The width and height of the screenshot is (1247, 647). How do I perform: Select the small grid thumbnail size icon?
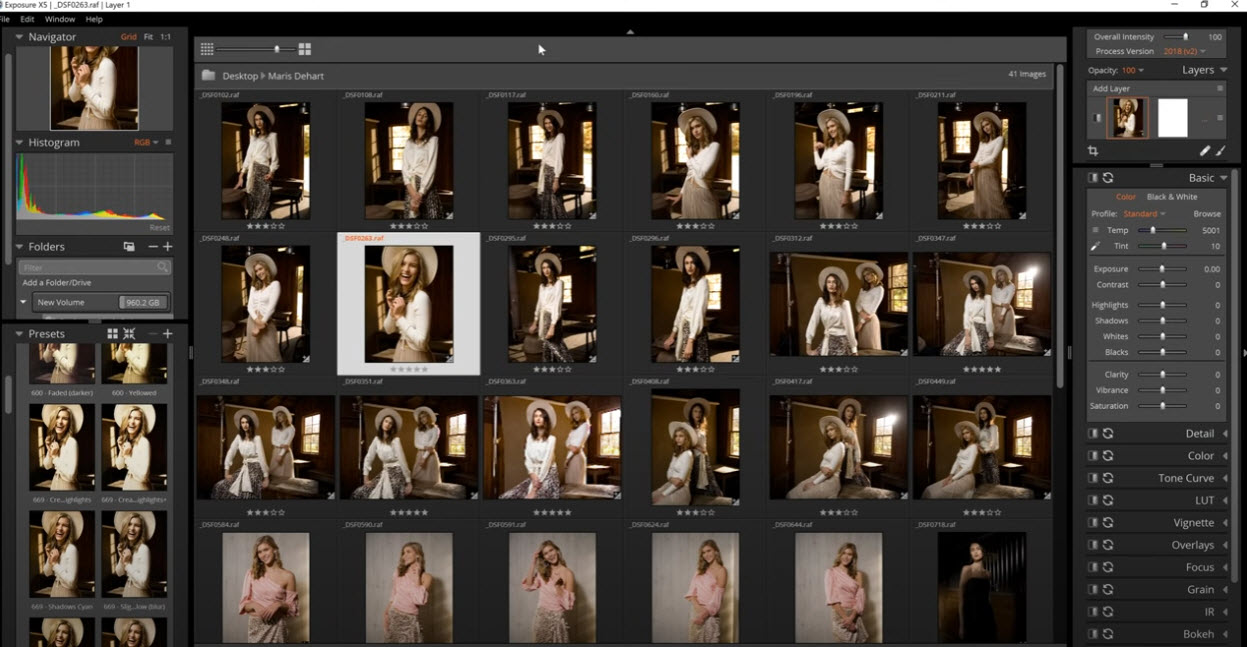tap(207, 49)
